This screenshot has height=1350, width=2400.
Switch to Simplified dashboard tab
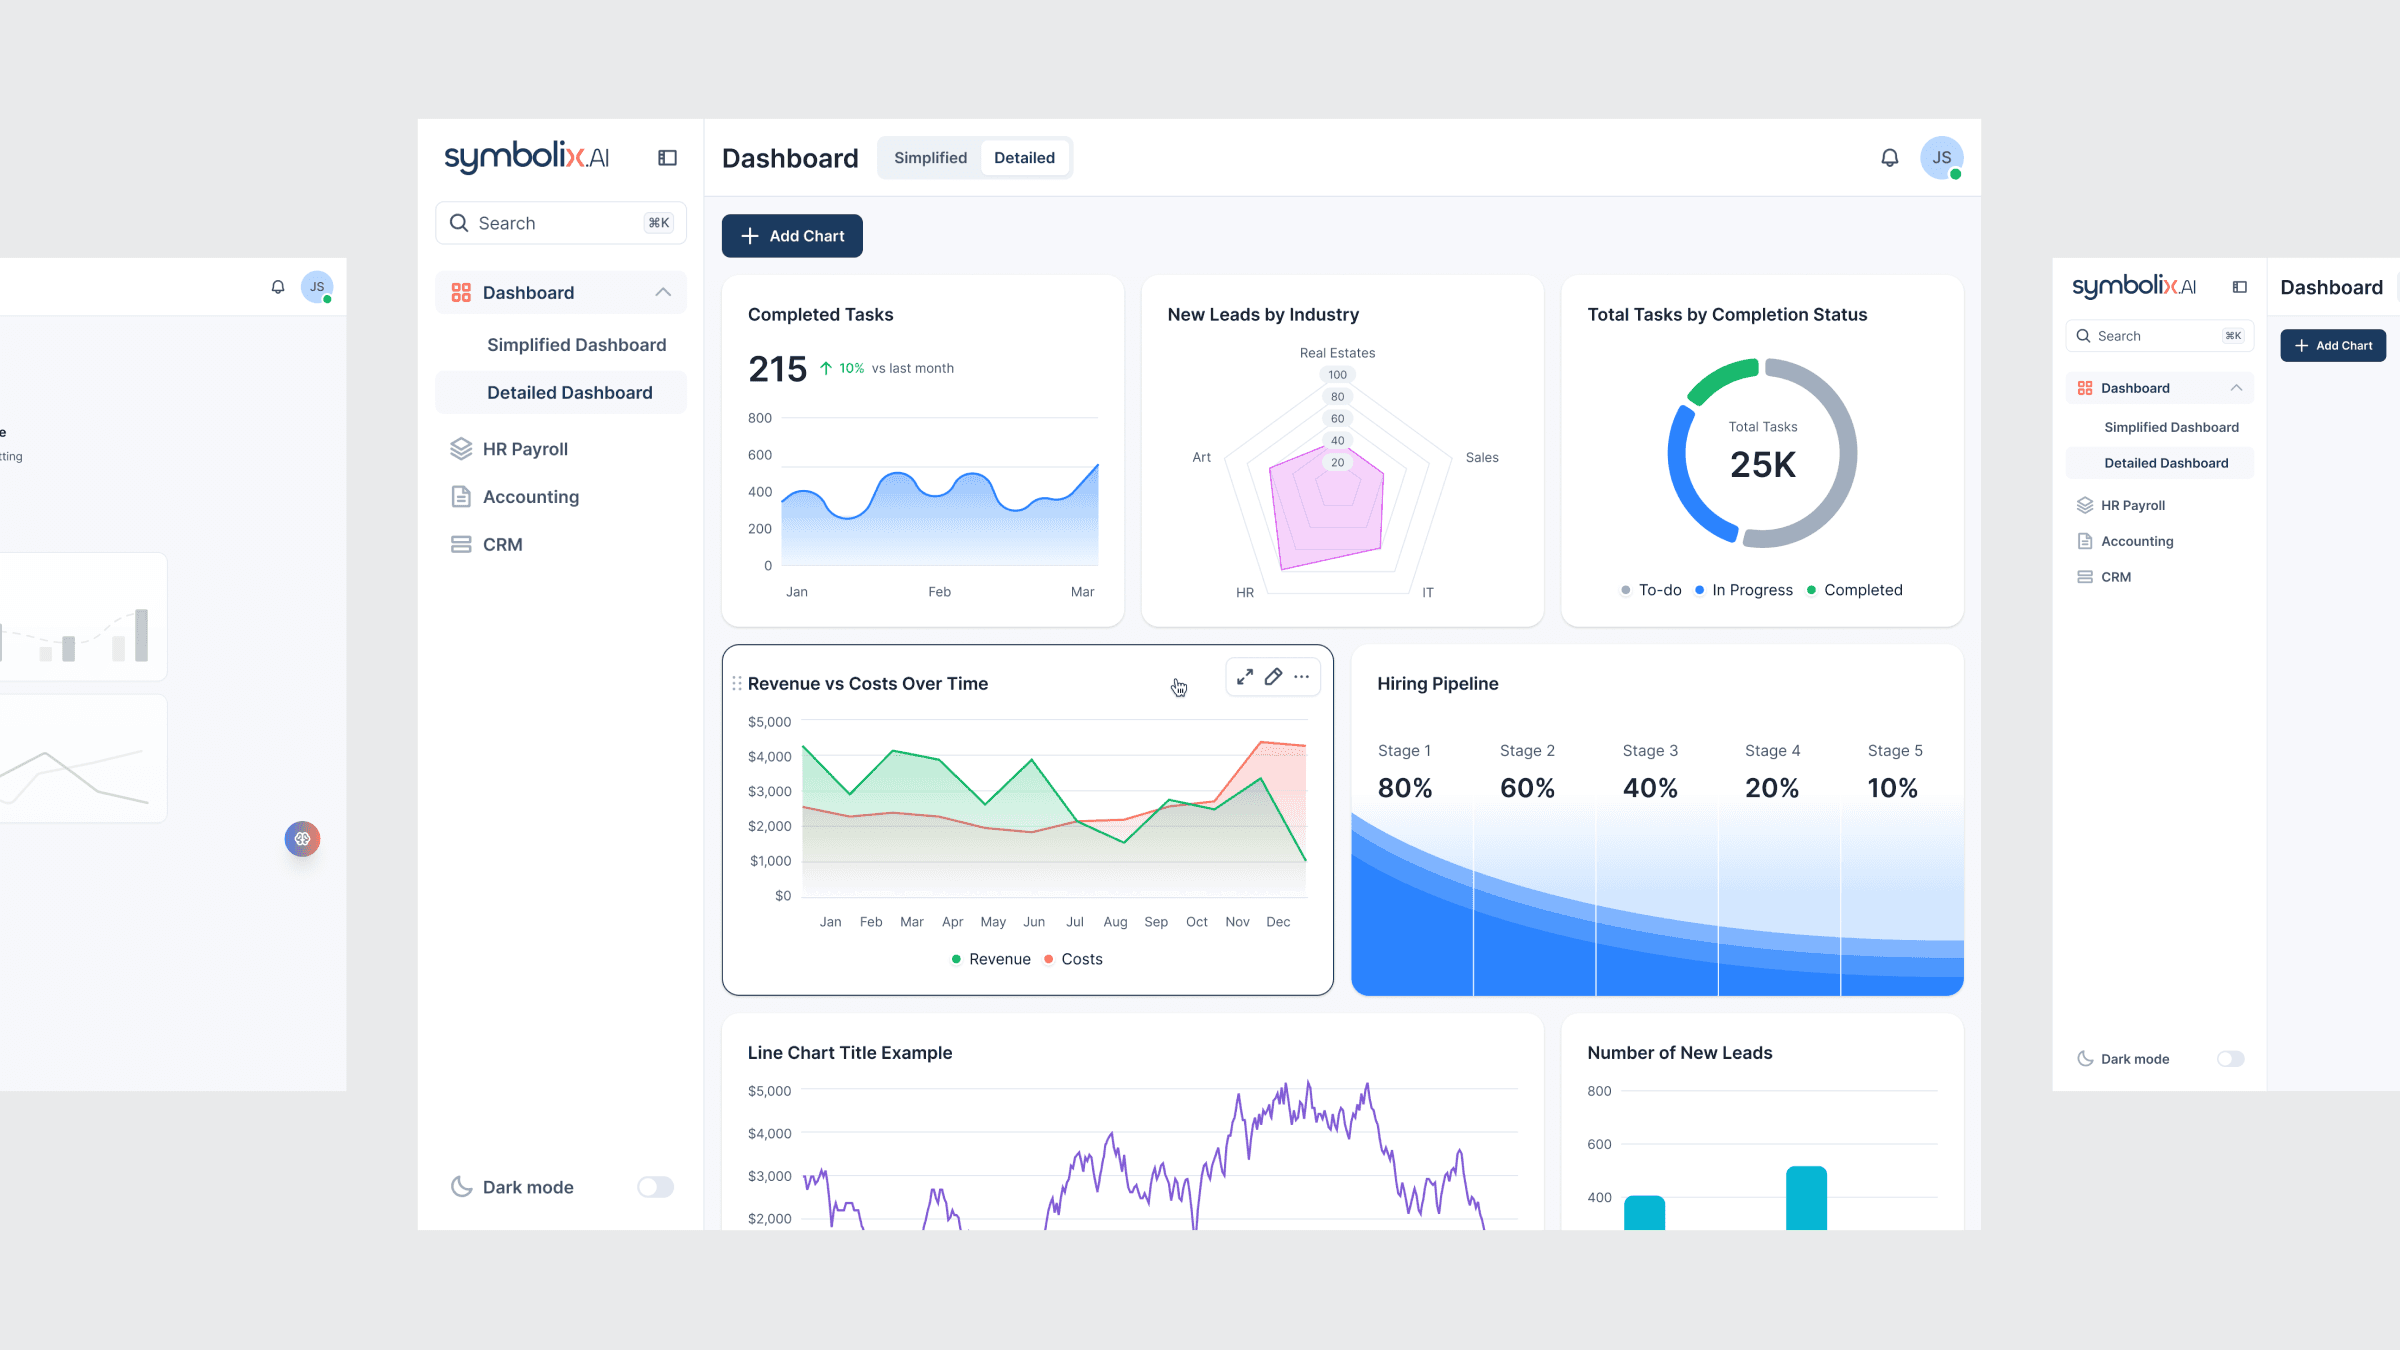(x=930, y=158)
